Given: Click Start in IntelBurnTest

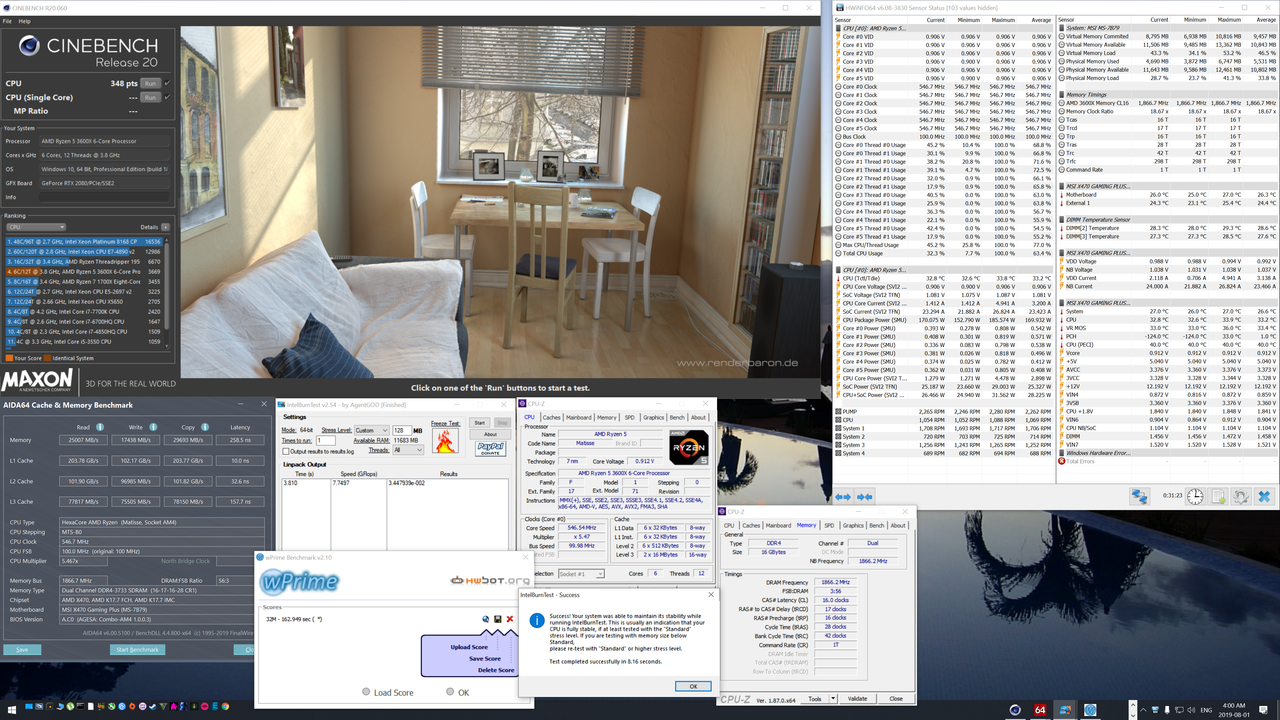Looking at the screenshot, I should tap(479, 423).
